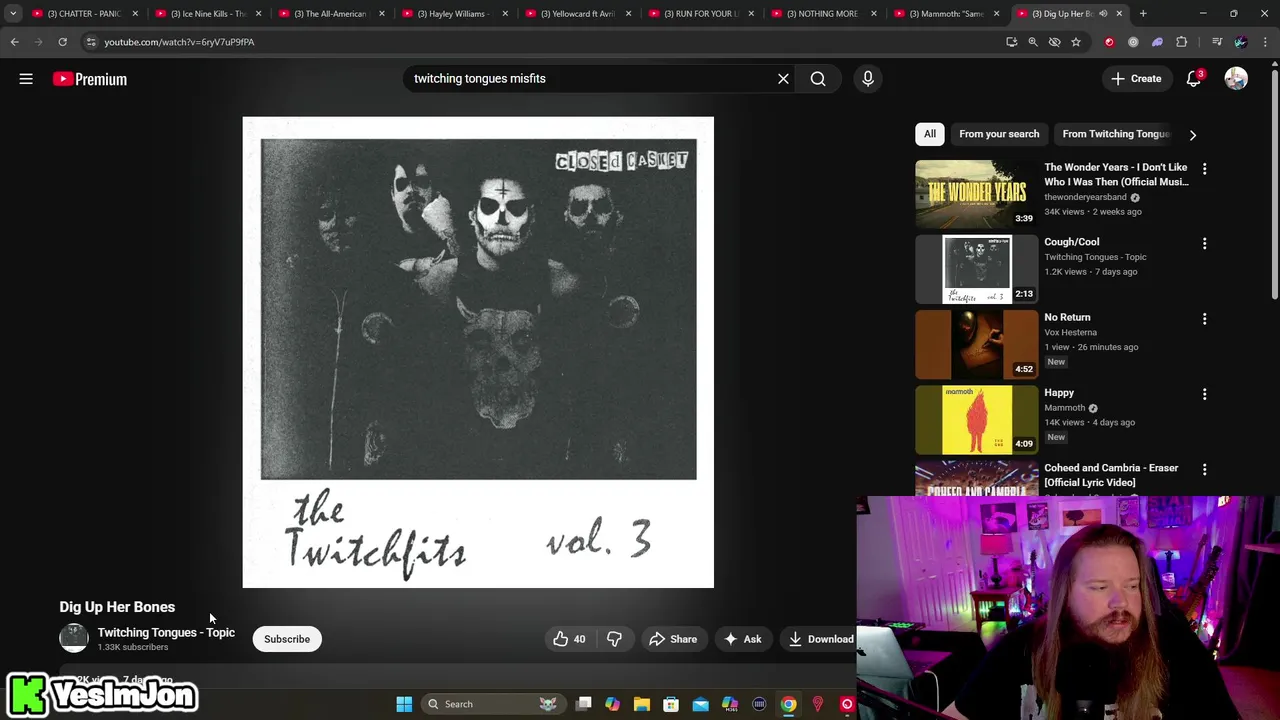Image resolution: width=1280 pixels, height=720 pixels.
Task: Switch to the Yellowcard ft Avril tab
Action: point(578,14)
